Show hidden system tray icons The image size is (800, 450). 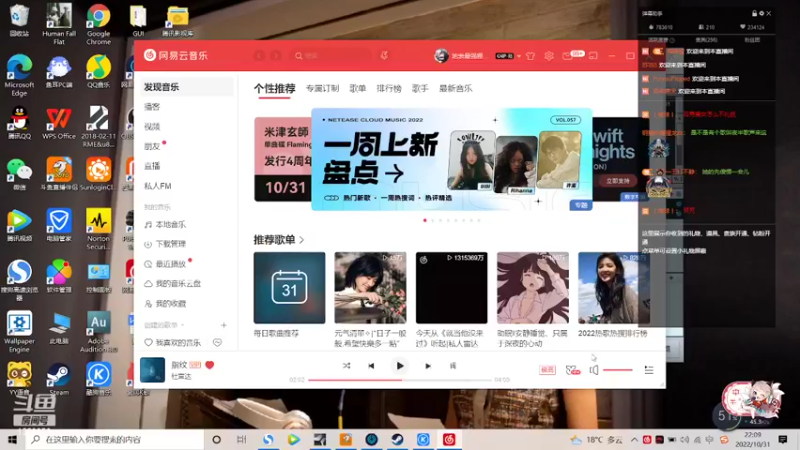tap(634, 439)
